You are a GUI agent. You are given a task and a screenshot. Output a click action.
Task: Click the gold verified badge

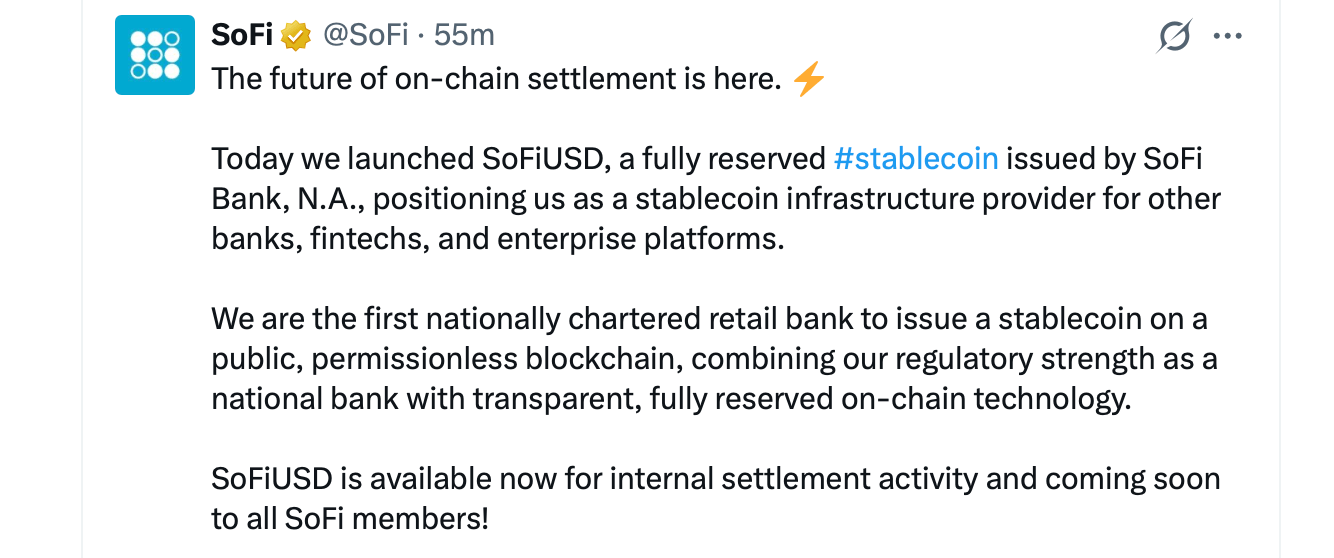click(296, 36)
